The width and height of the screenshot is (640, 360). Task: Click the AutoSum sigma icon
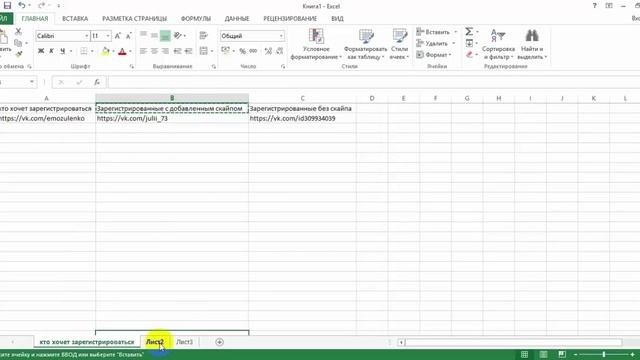(469, 31)
